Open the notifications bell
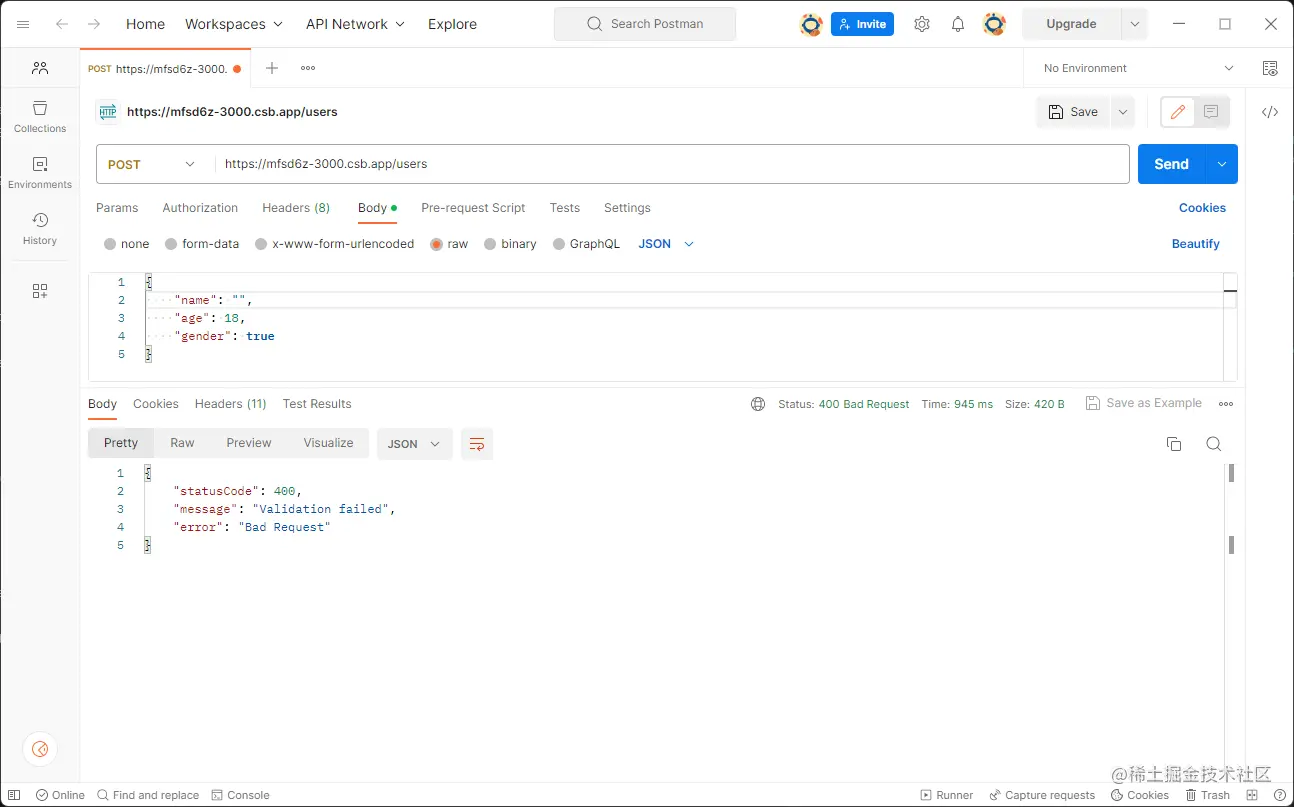 pyautogui.click(x=958, y=24)
